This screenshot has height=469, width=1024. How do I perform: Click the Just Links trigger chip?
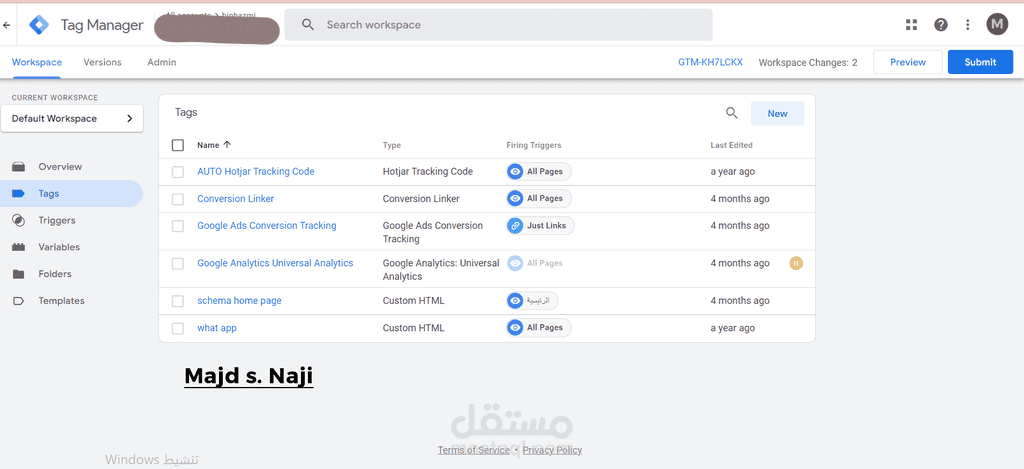point(541,225)
